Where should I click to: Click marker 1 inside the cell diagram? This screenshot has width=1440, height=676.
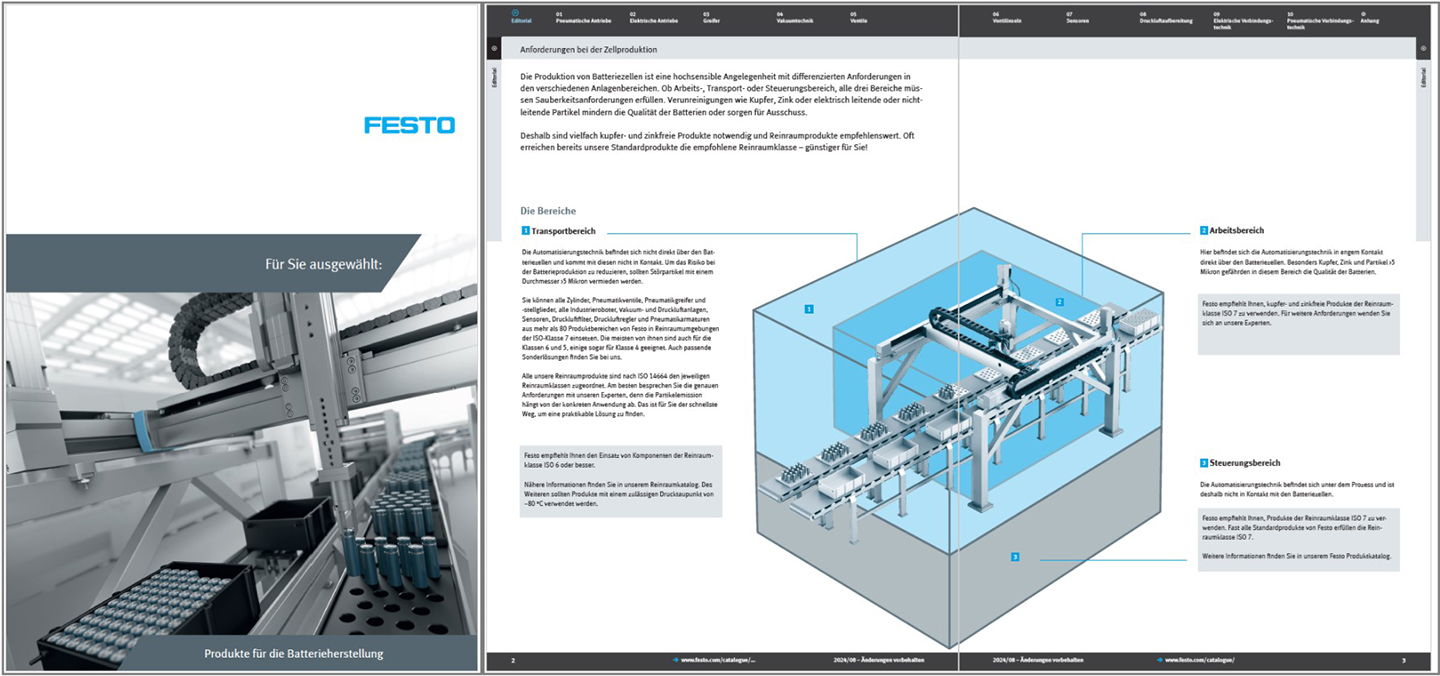[x=808, y=310]
